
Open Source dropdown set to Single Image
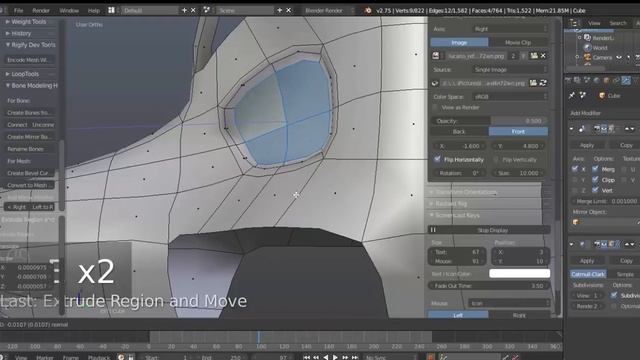pyautogui.click(x=509, y=70)
